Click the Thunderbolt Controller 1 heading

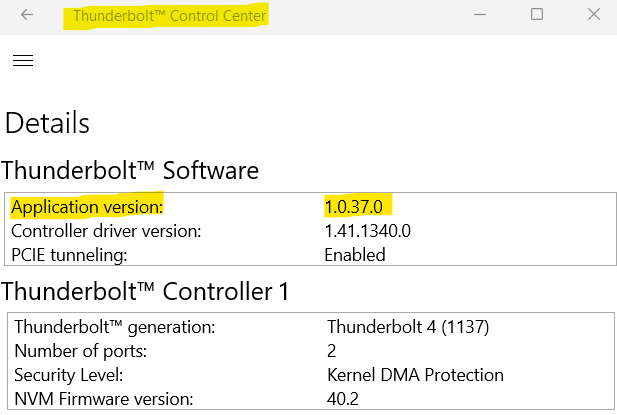(x=145, y=291)
